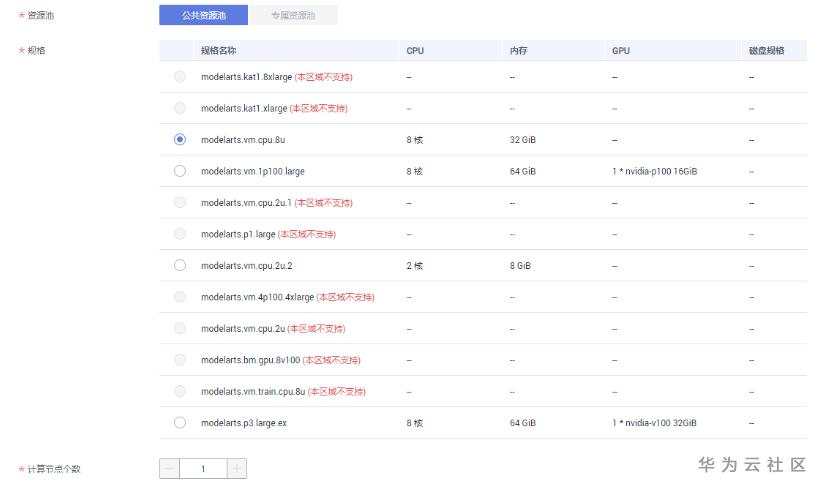Screen dimensions: 819x490
Task: Click the 内存 column header
Action: tap(518, 50)
